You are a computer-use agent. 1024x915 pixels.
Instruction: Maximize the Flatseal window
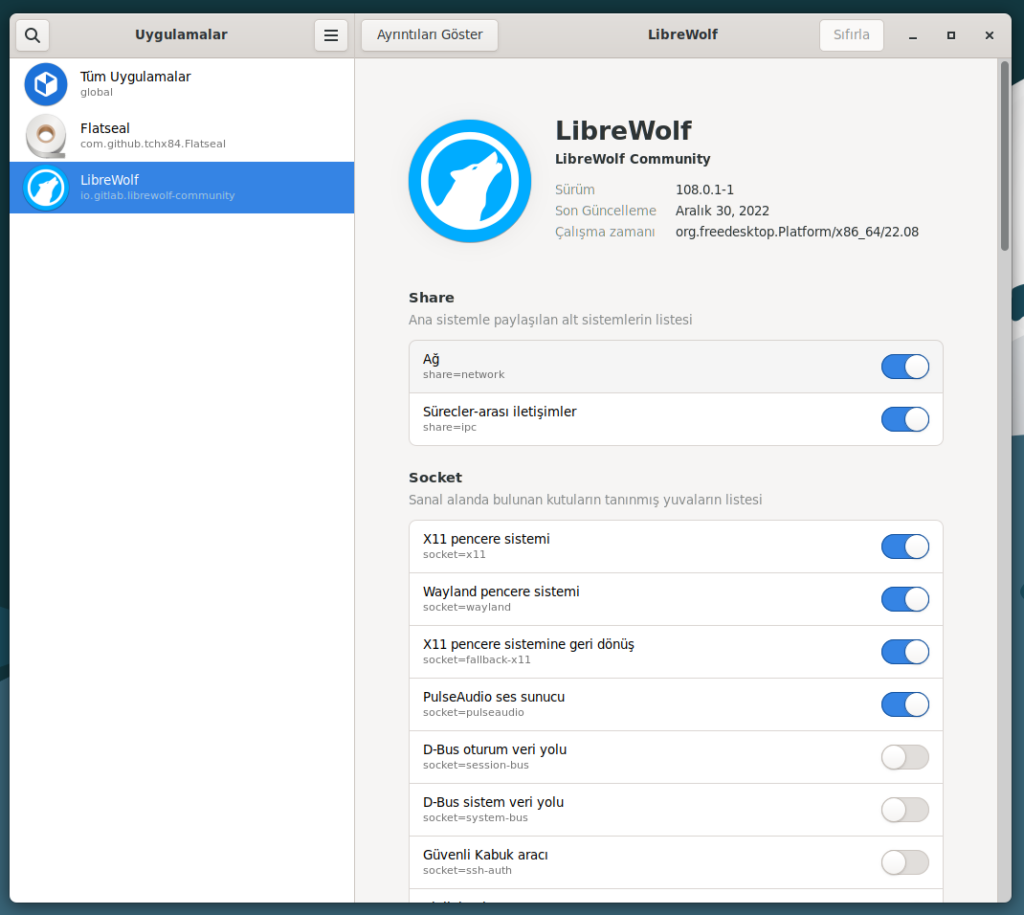[x=951, y=35]
